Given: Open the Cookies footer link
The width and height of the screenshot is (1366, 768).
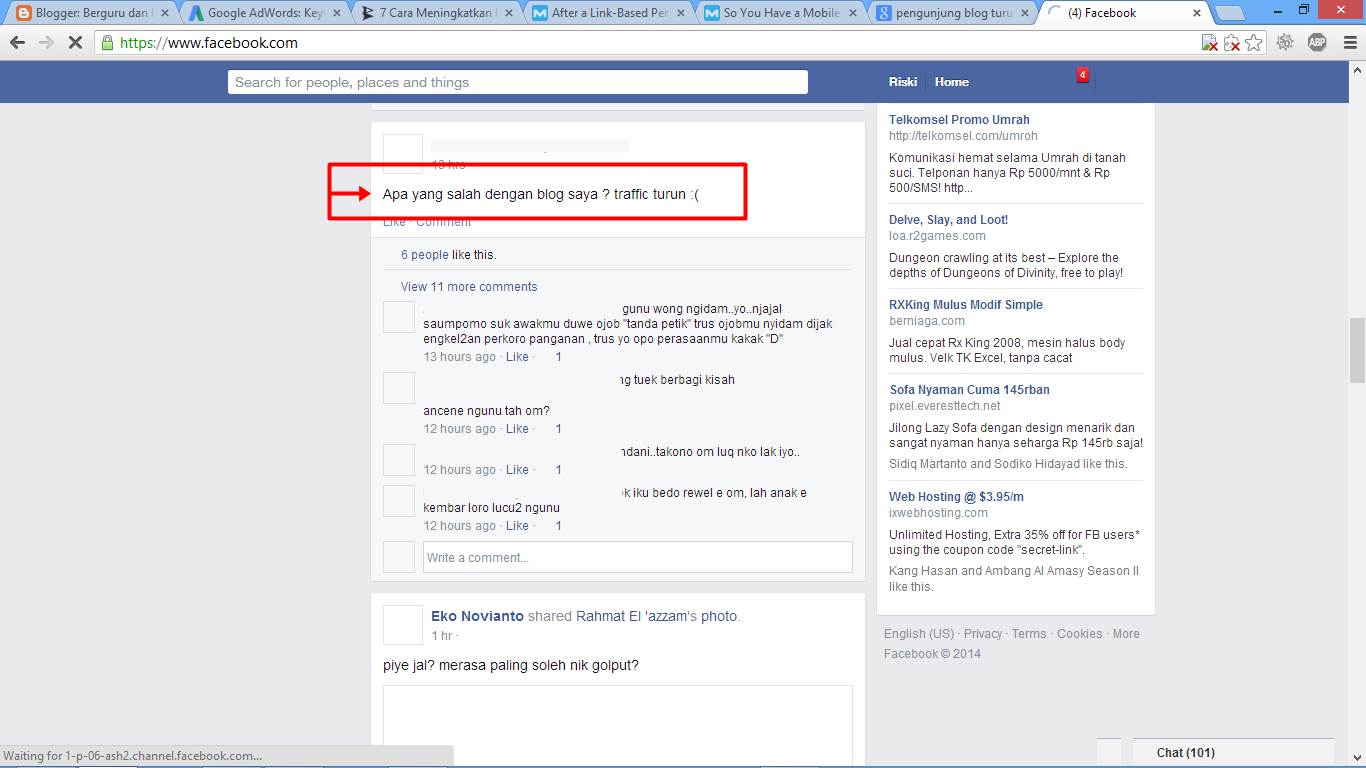Looking at the screenshot, I should (x=1080, y=634).
